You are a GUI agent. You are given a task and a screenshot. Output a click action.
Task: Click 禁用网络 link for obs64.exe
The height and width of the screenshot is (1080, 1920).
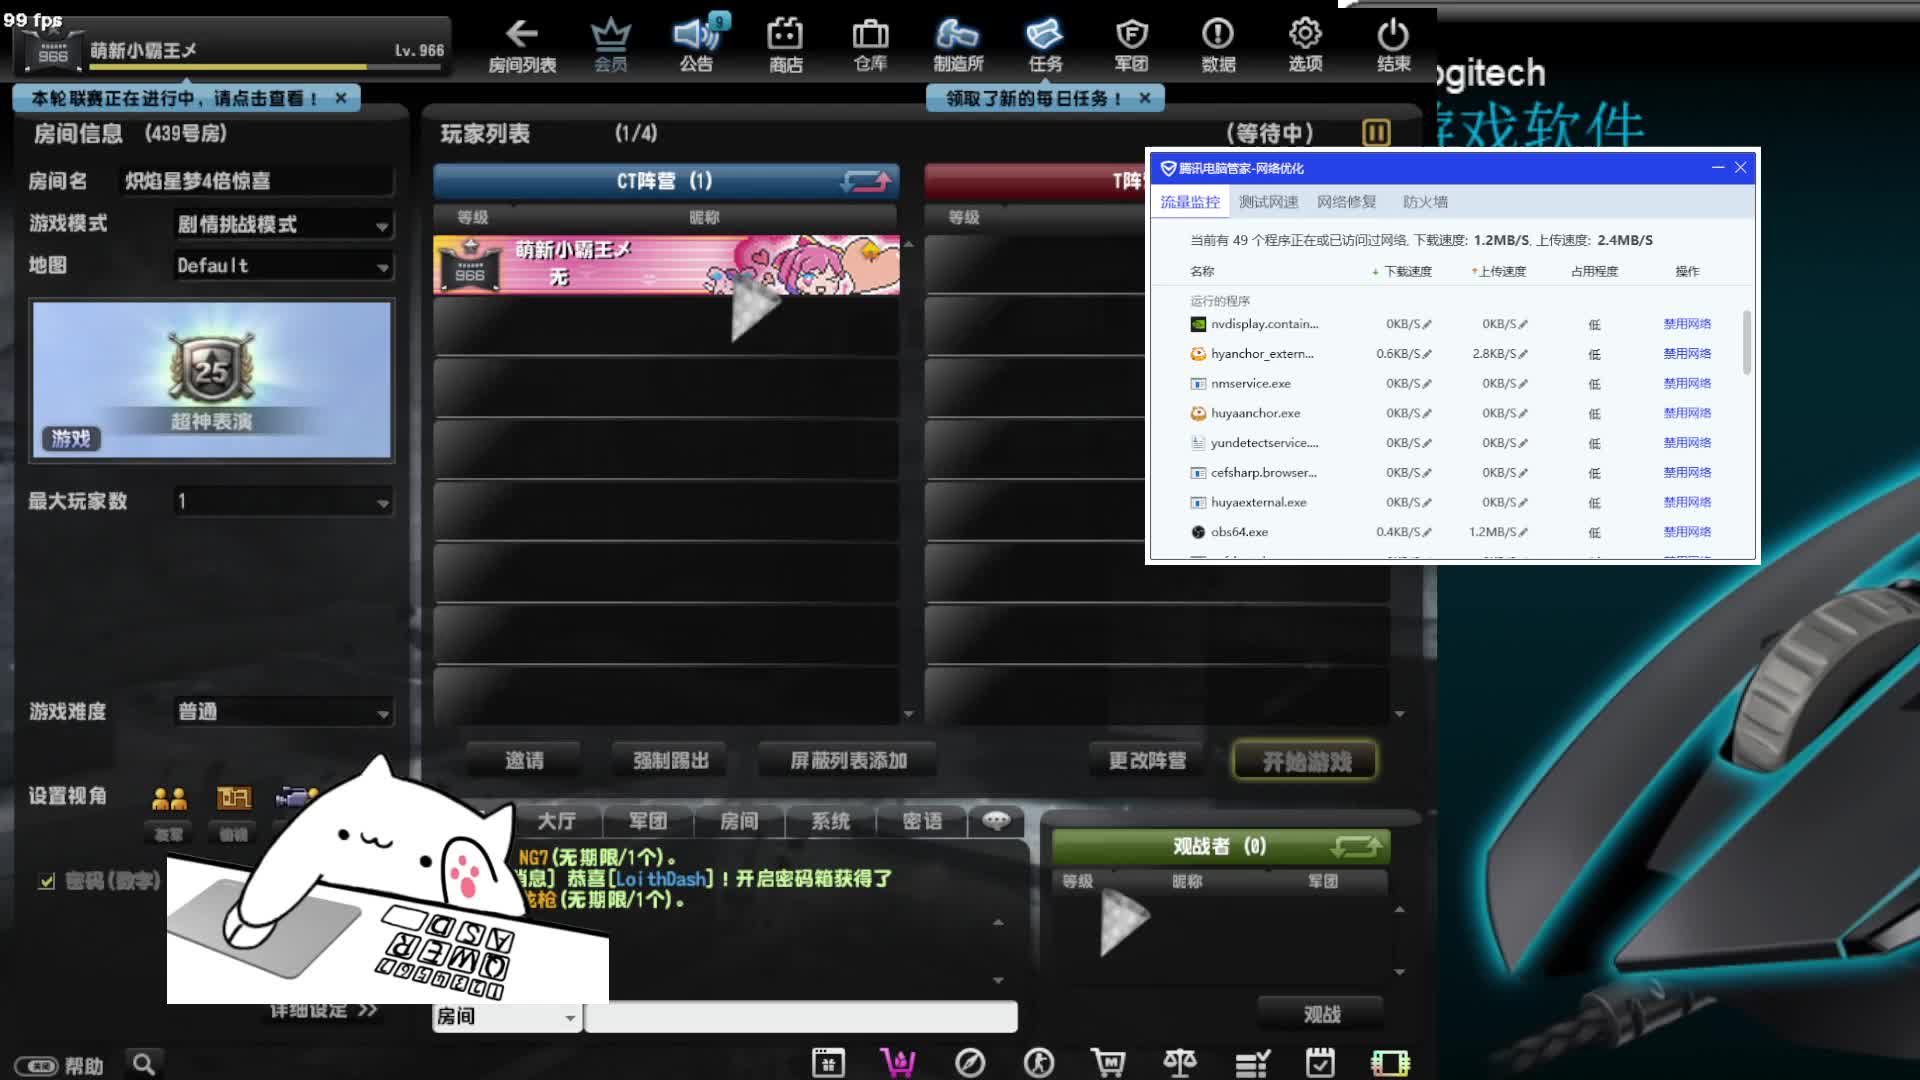[1686, 532]
